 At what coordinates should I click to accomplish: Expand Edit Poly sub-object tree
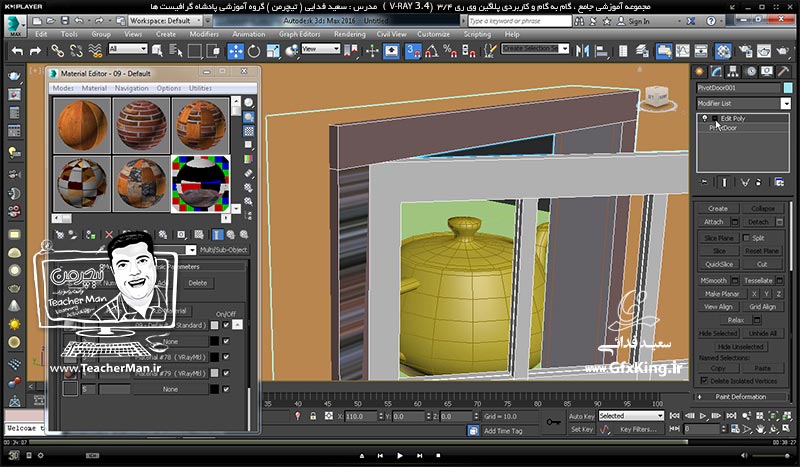click(x=715, y=118)
